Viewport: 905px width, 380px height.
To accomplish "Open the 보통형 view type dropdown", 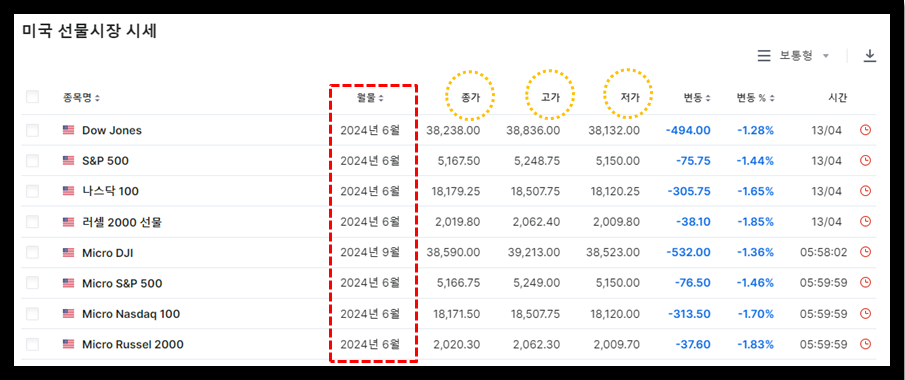I will (804, 55).
